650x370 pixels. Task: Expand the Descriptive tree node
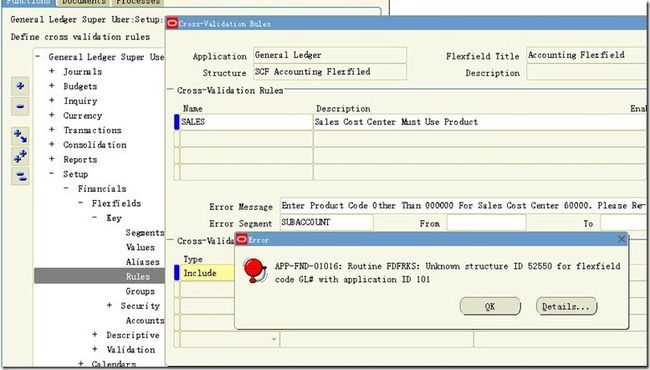pos(95,335)
